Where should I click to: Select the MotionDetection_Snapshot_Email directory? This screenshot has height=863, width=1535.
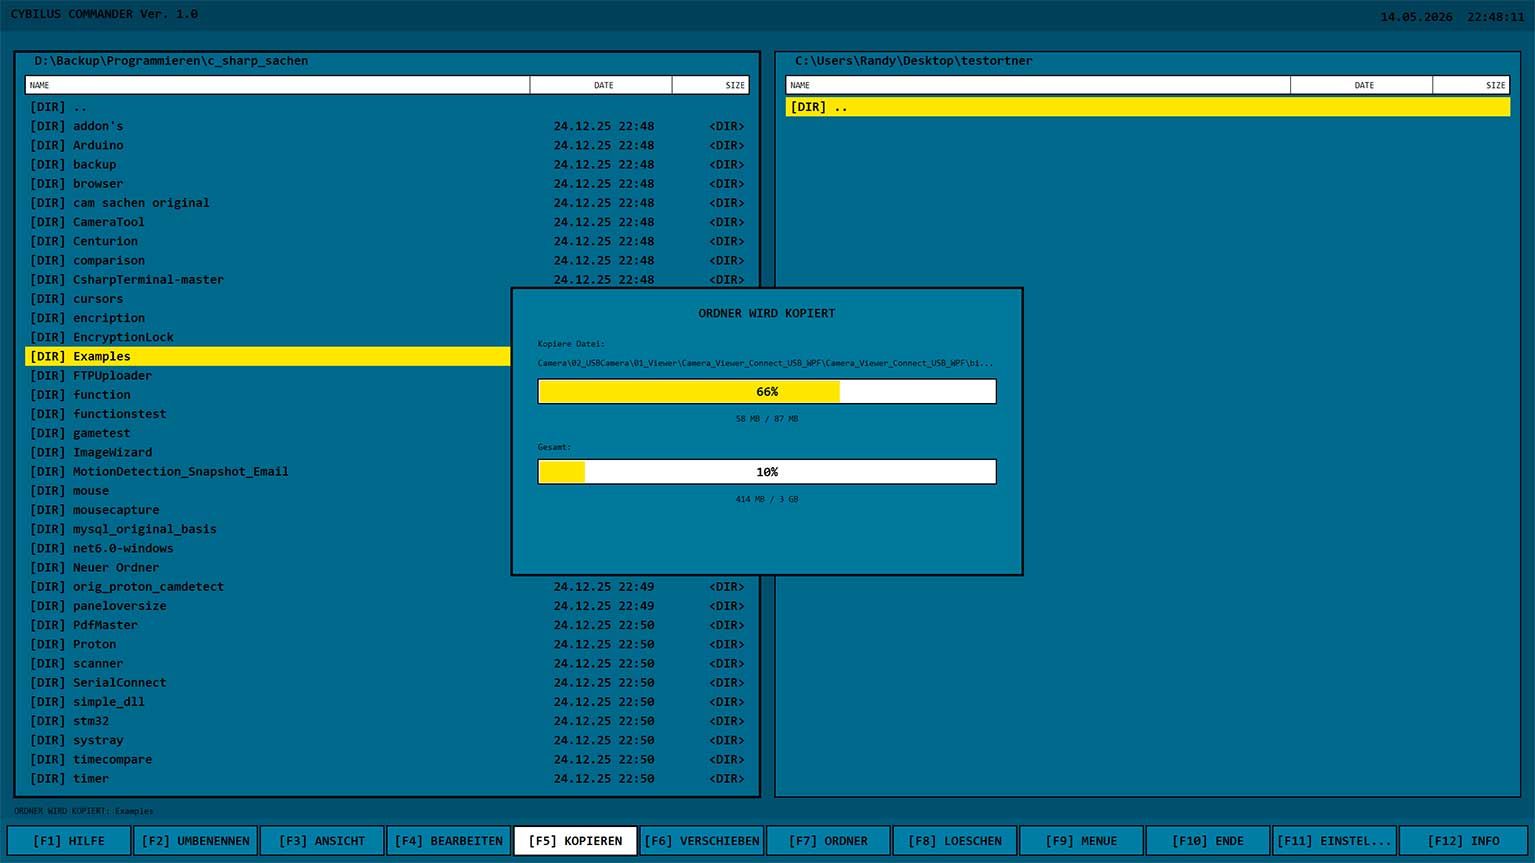tap(268, 472)
